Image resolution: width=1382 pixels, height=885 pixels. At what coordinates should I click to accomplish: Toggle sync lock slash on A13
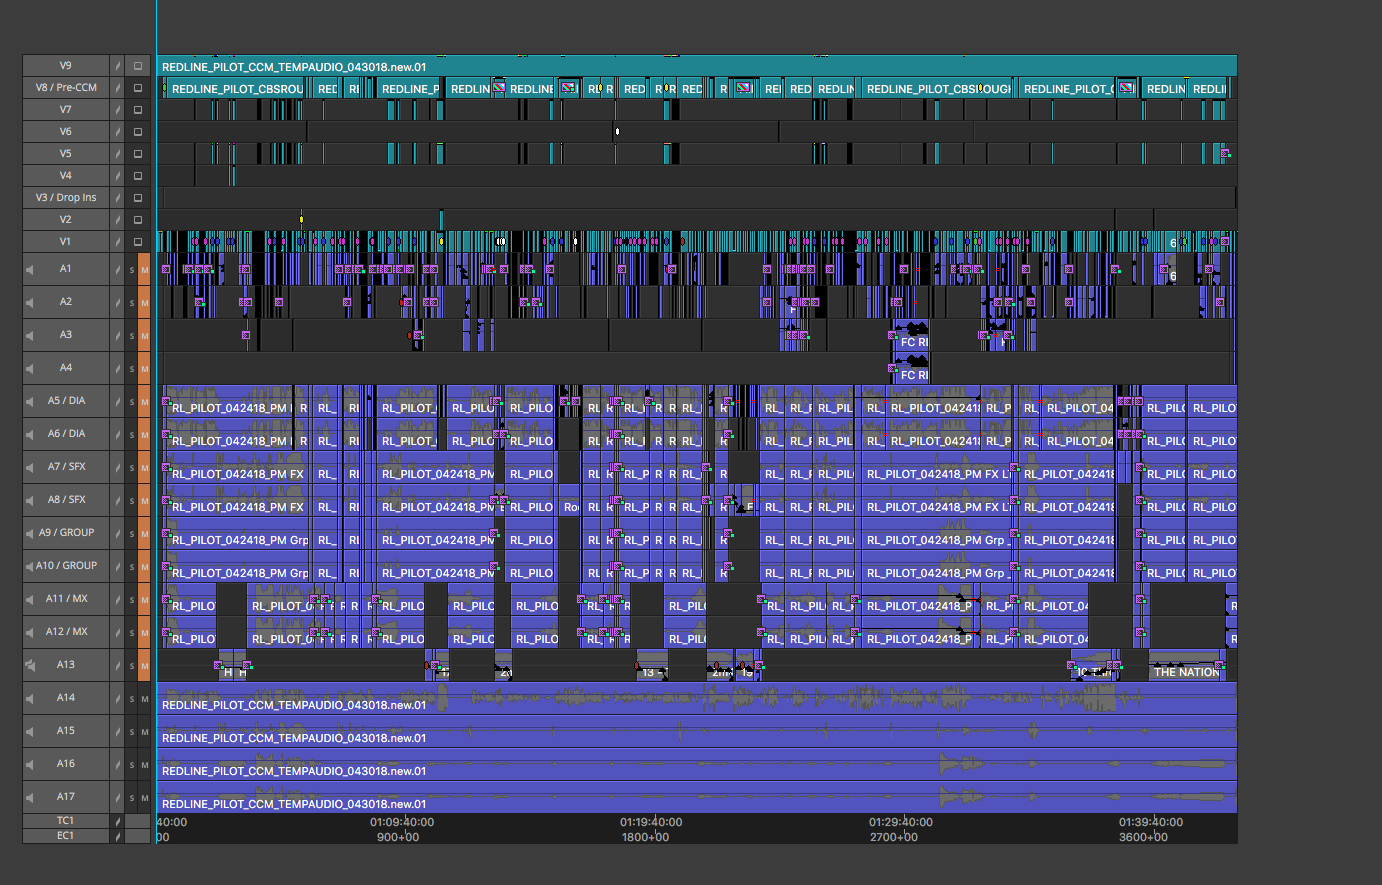[x=117, y=666]
